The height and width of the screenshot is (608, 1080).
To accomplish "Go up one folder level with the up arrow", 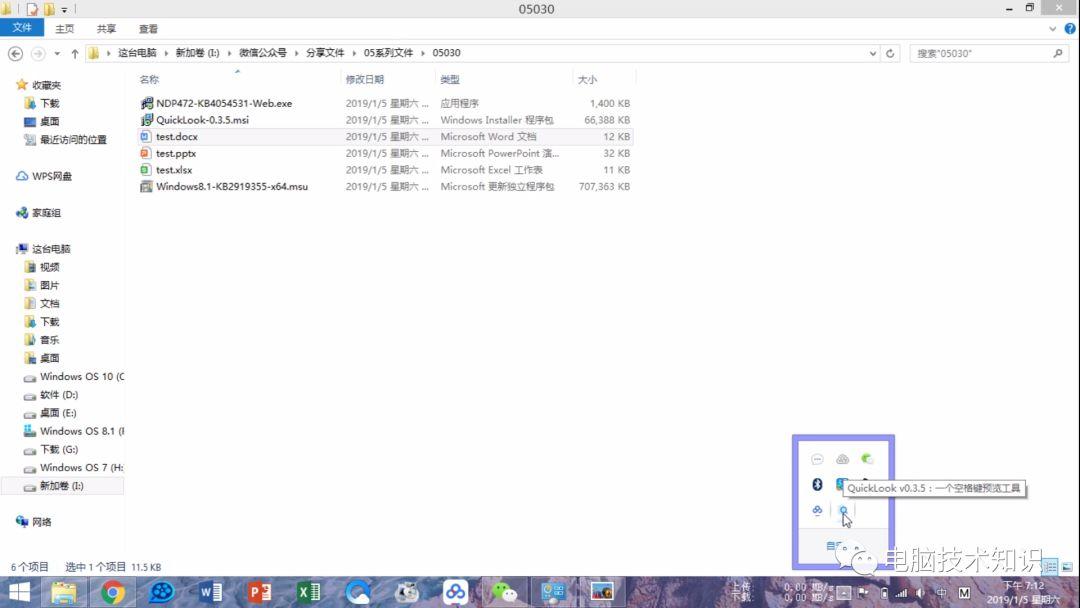I will point(74,53).
